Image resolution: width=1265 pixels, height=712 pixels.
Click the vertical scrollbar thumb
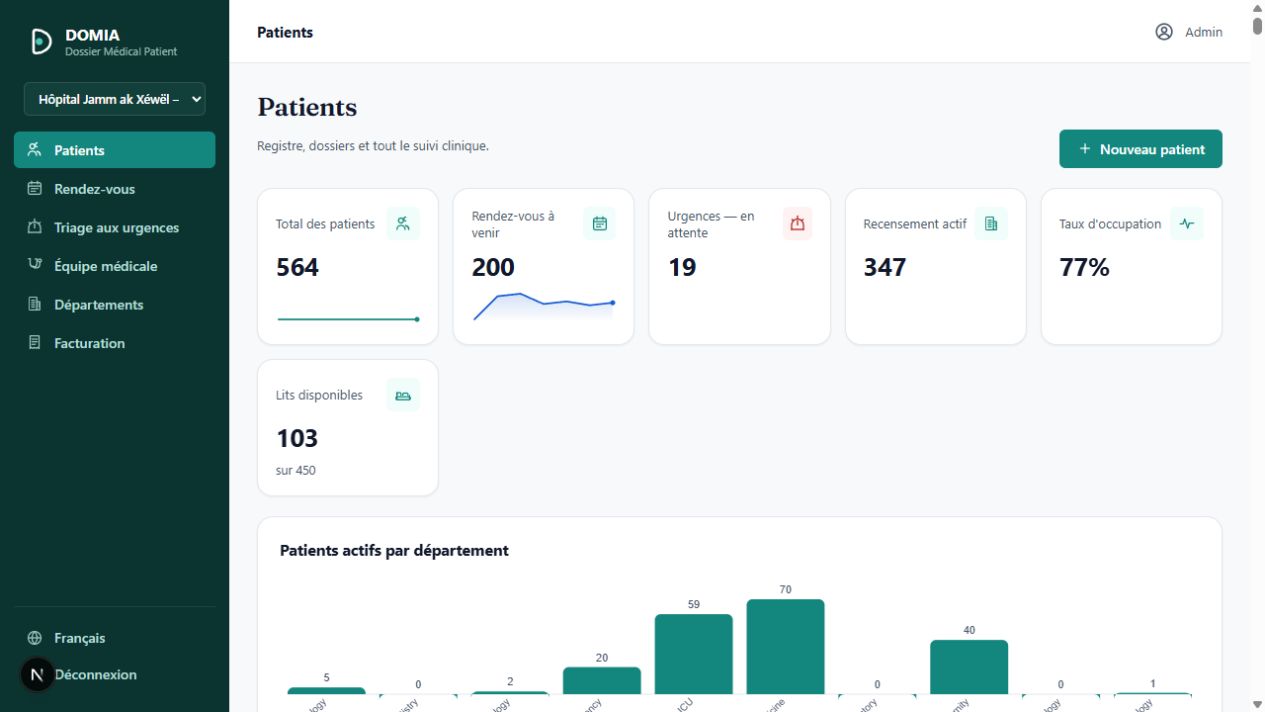pos(1257,25)
